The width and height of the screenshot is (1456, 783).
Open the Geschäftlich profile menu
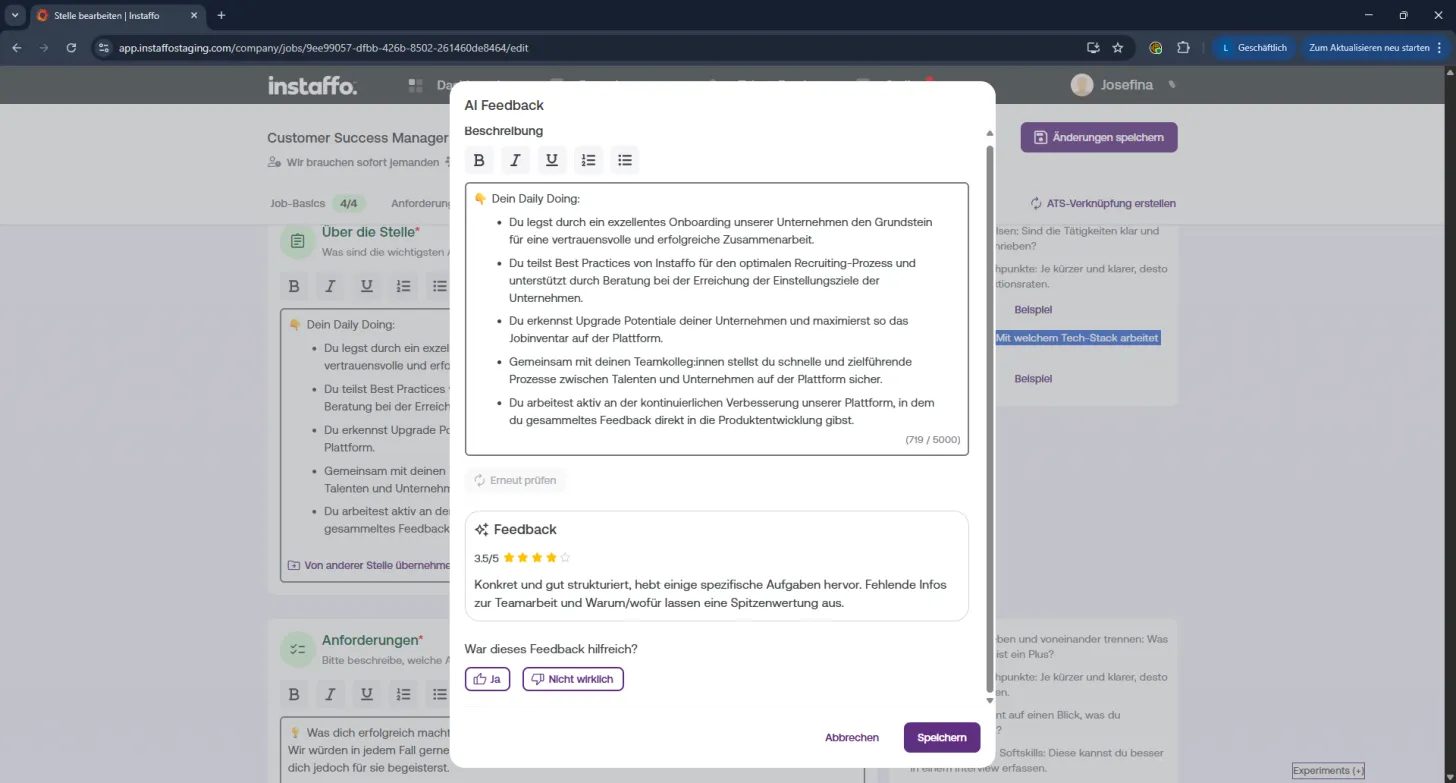(1255, 47)
